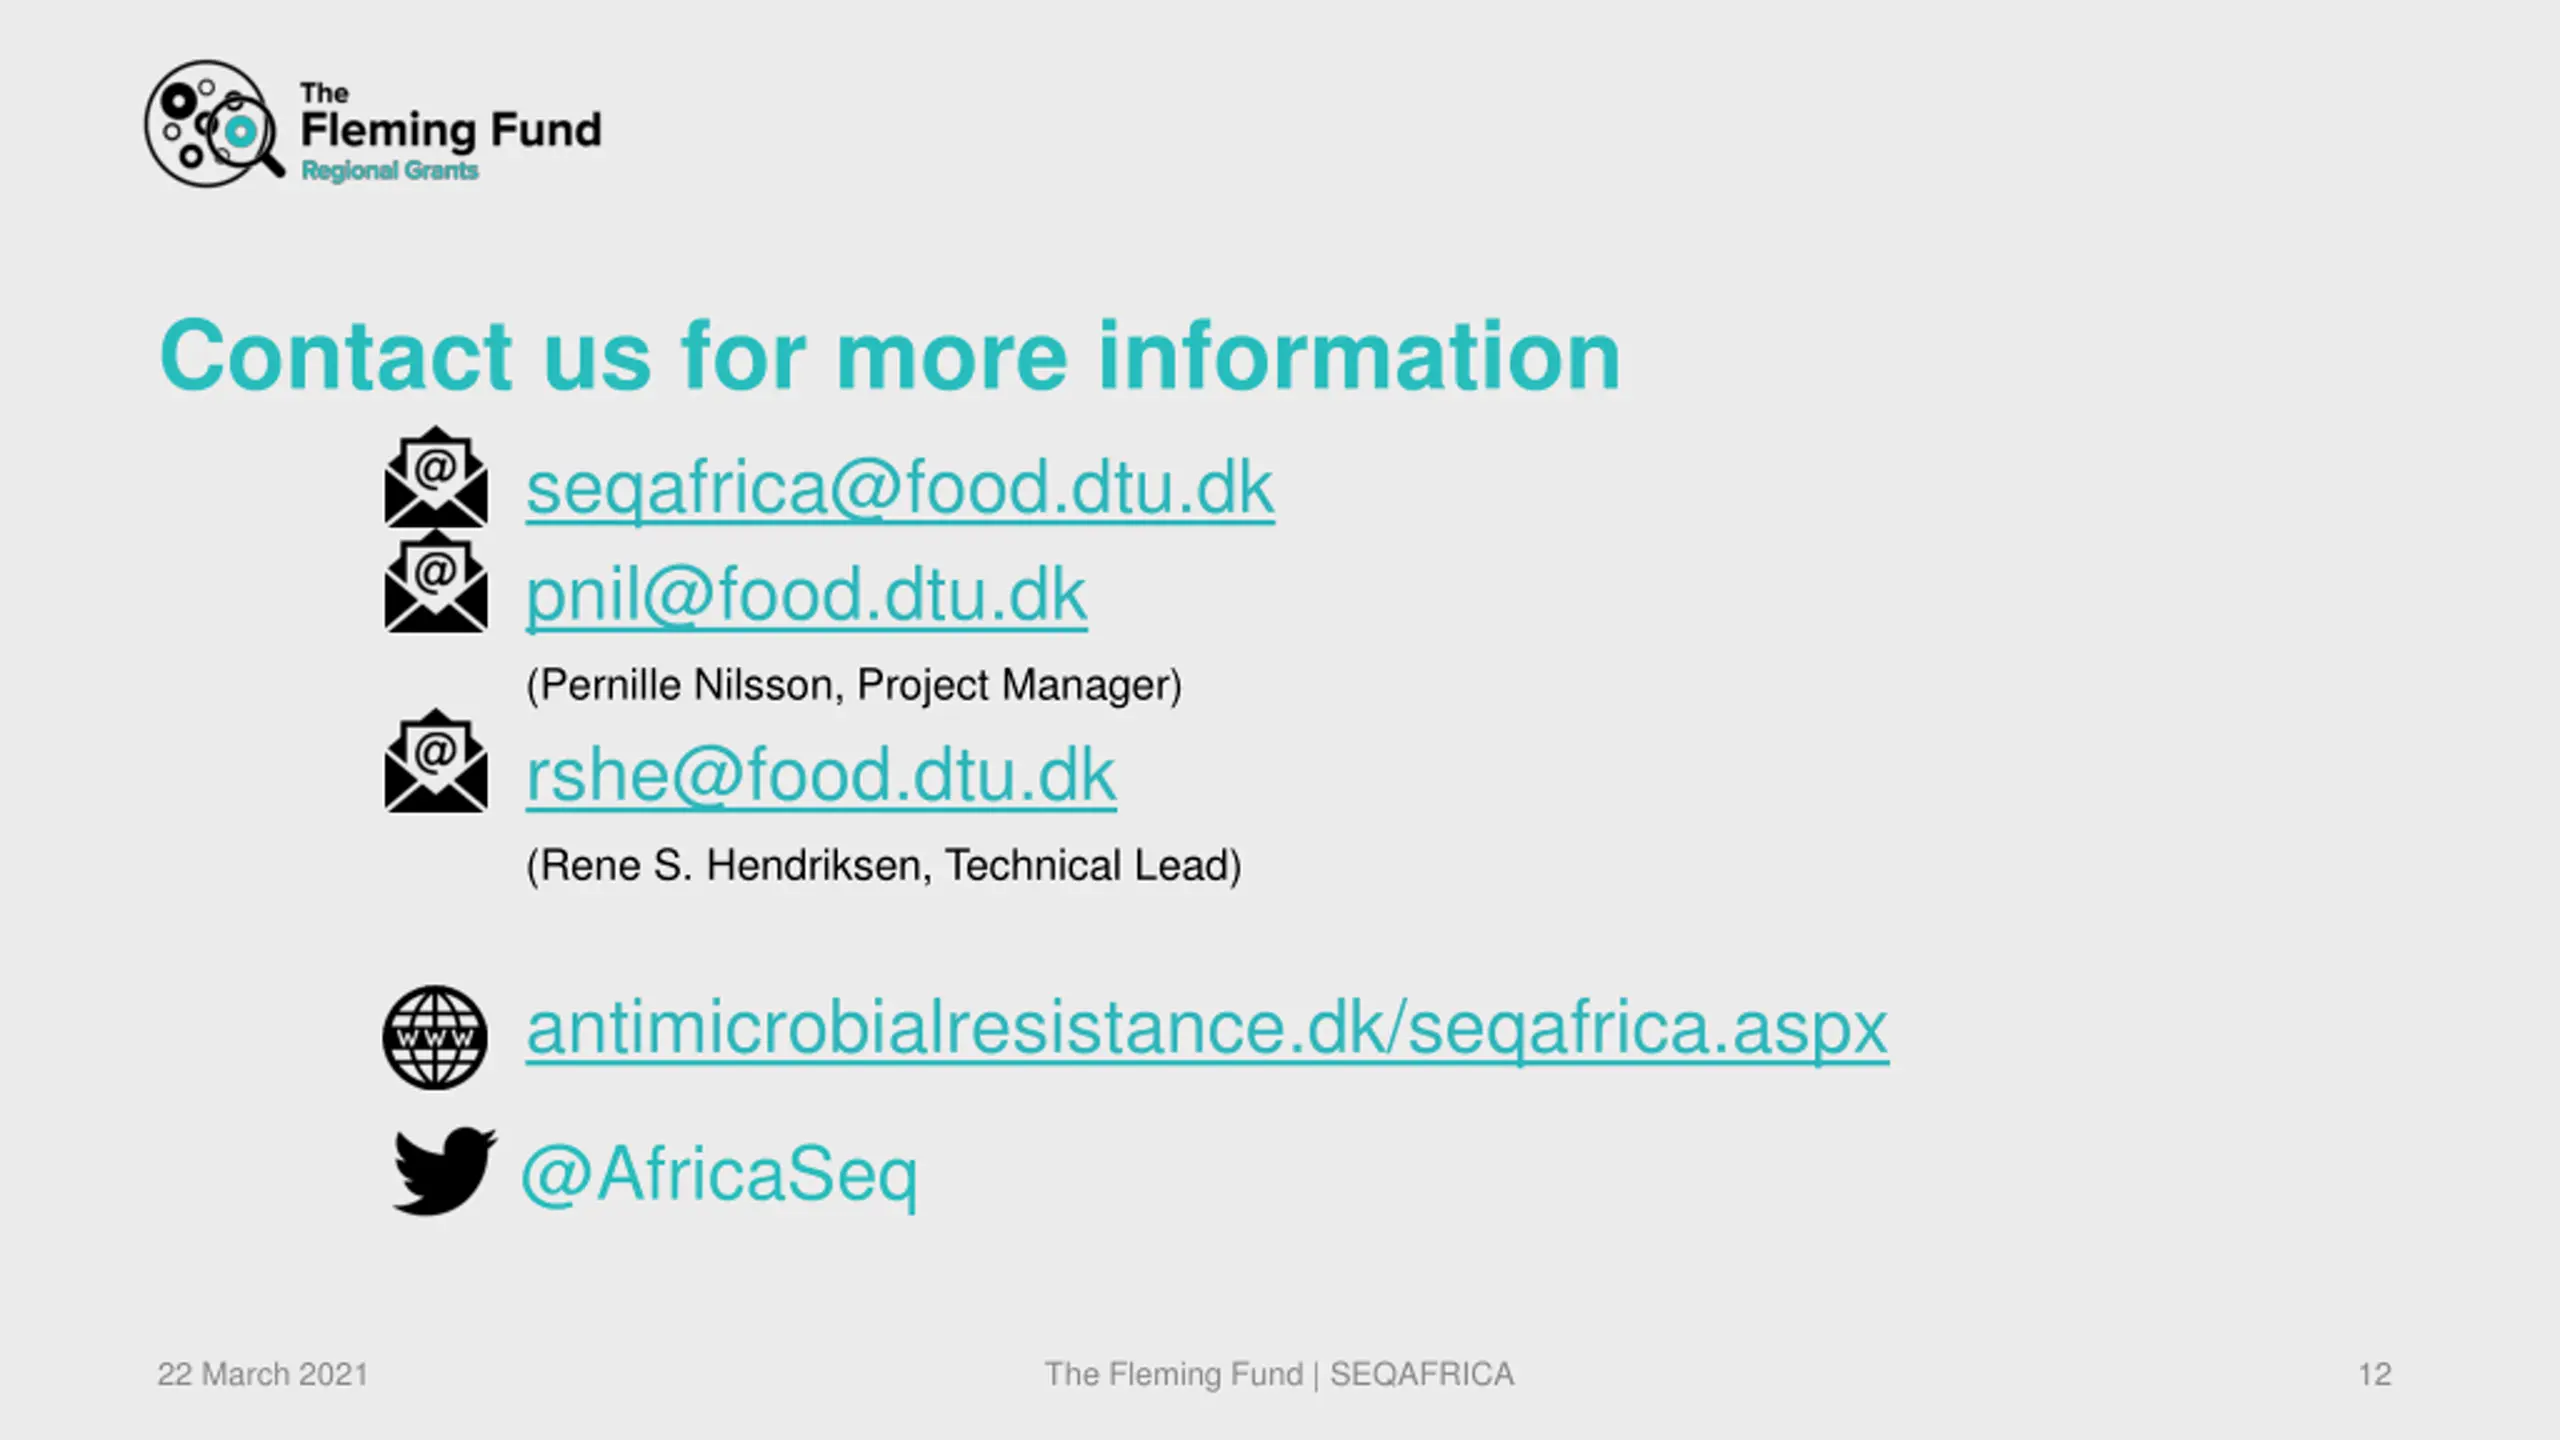Screen dimensions: 2560x1440
Task: Click the 'Regional Grants' teal subtitle
Action: click(390, 171)
